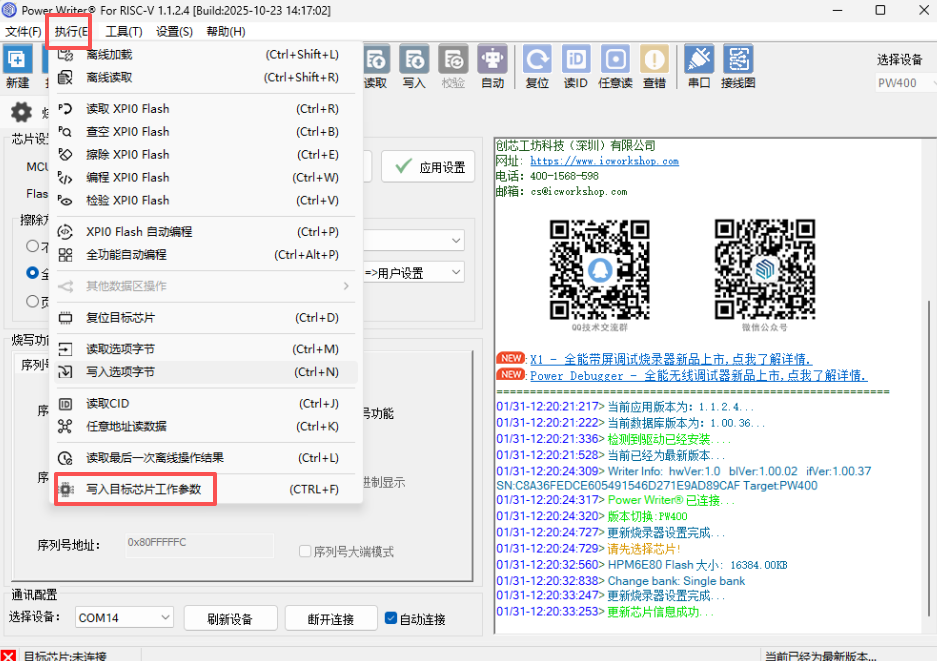Open the www.icworkshop.com website link
This screenshot has width=937, height=661.
click(x=604, y=161)
